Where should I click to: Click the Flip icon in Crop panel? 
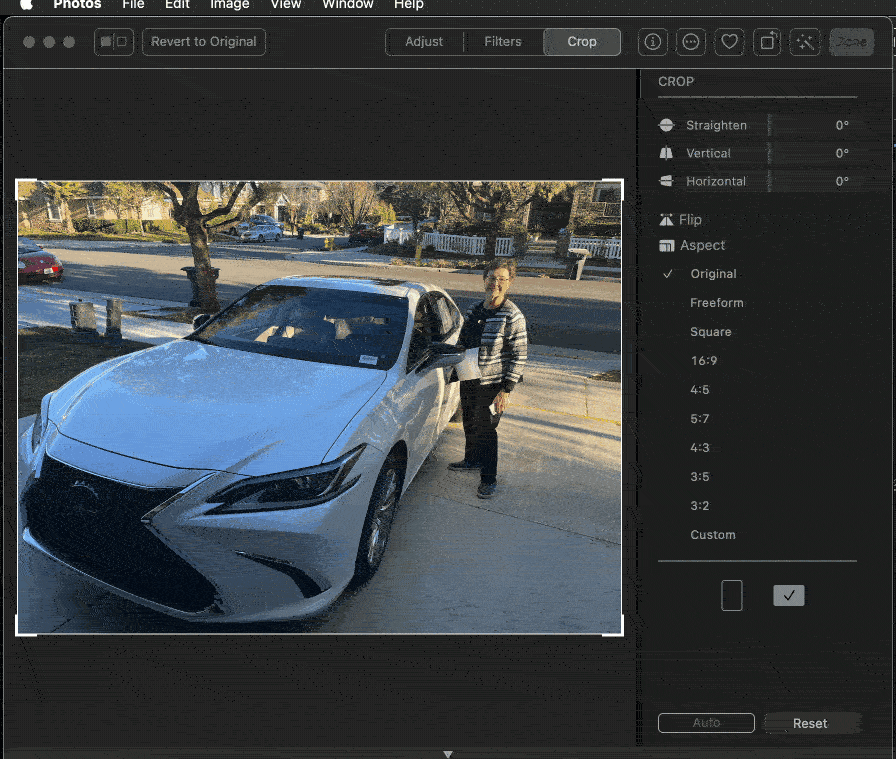click(x=667, y=220)
